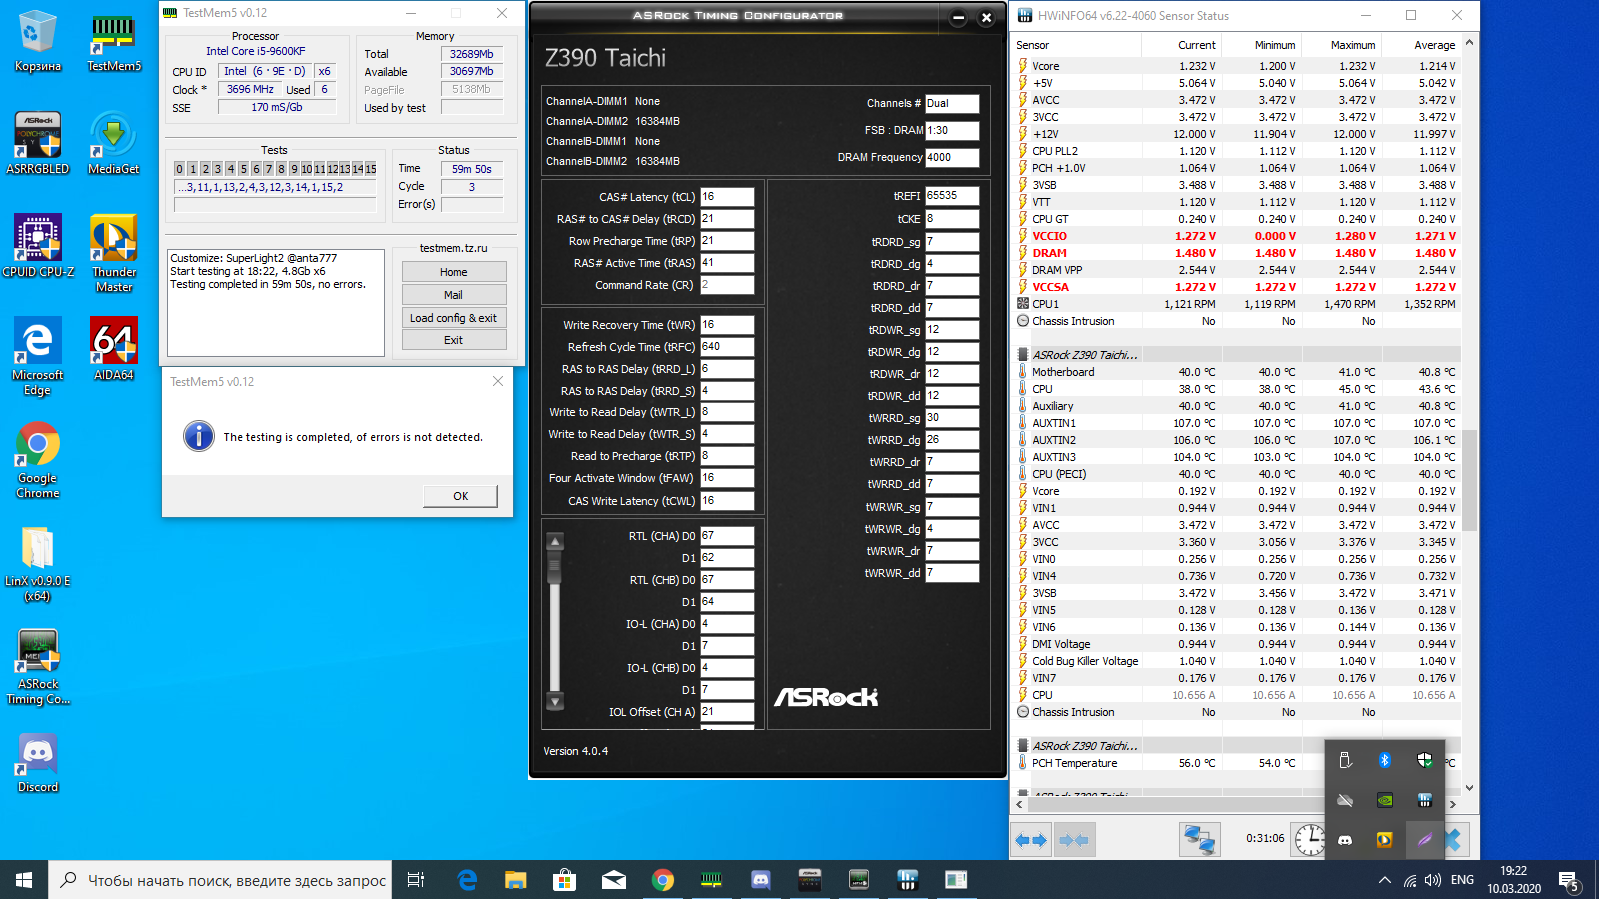Click the HWiNFO sensor list scroll up arrow
Viewport: 1599px width, 899px height.
click(1469, 44)
